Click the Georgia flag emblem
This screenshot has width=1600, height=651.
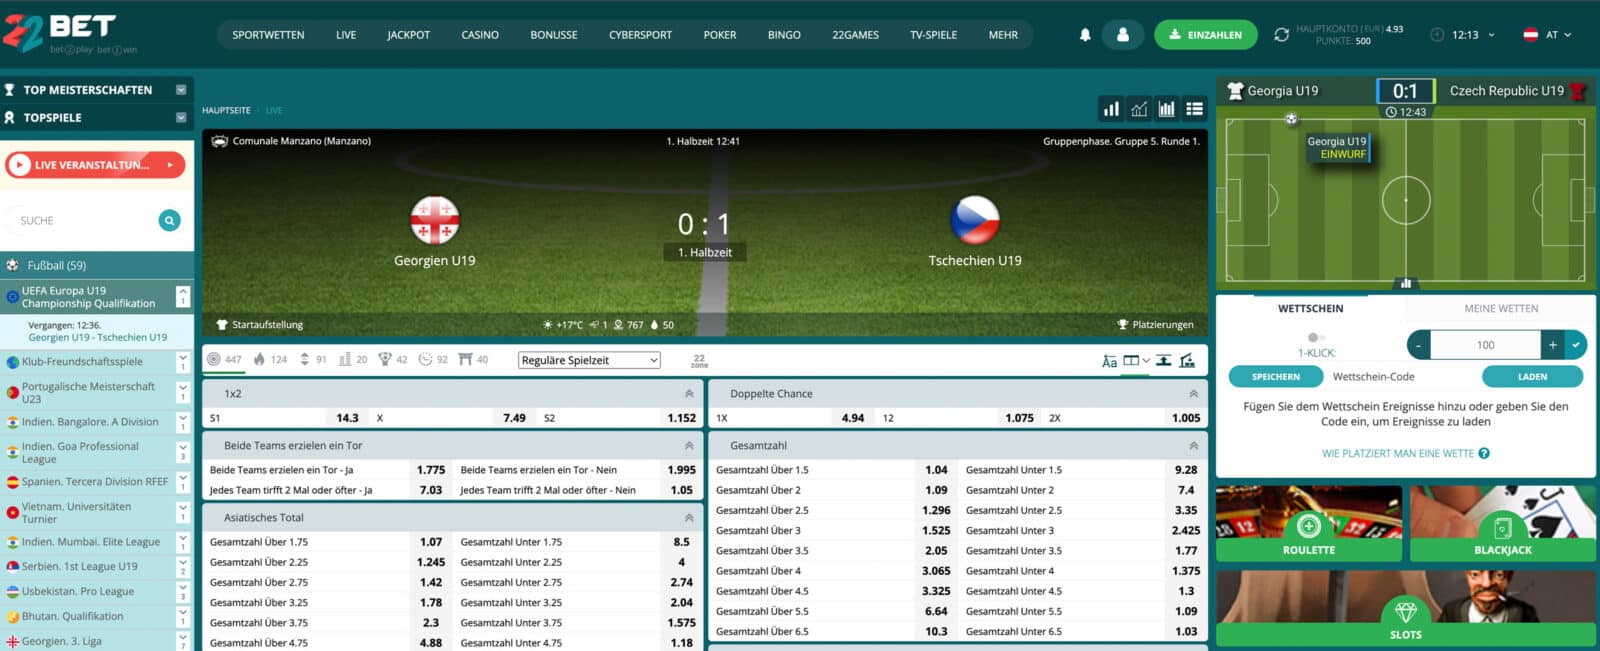[x=435, y=220]
